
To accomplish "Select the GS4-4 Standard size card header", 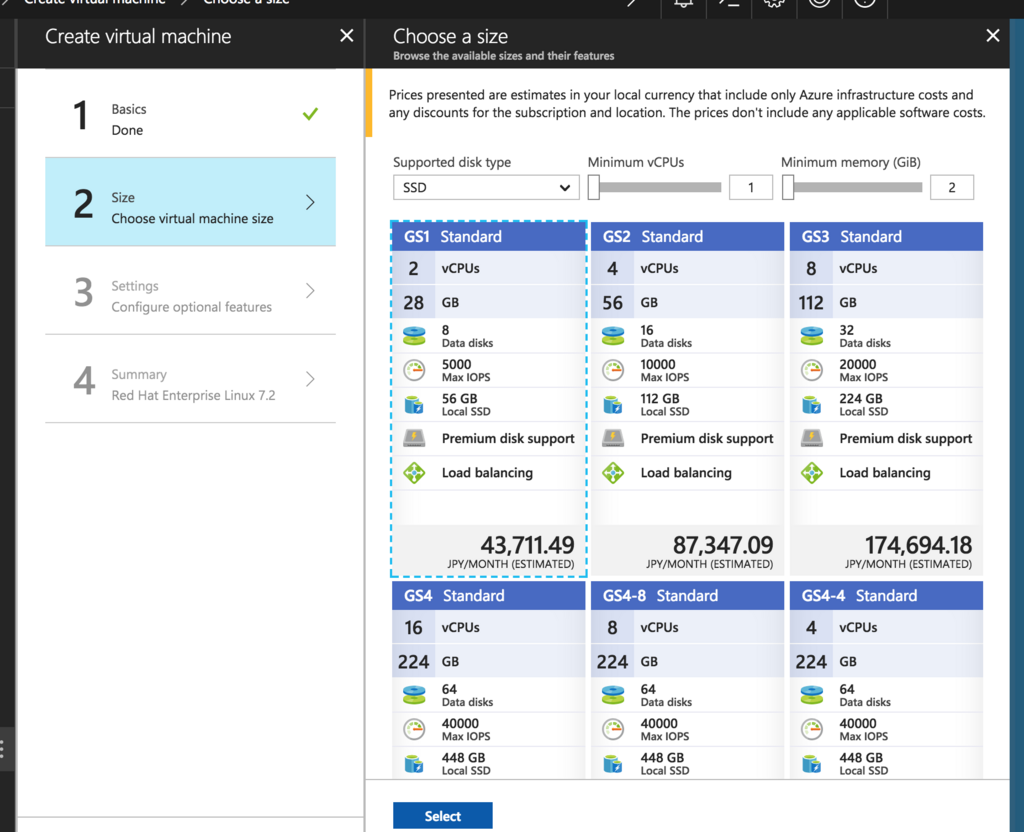I will 886,596.
